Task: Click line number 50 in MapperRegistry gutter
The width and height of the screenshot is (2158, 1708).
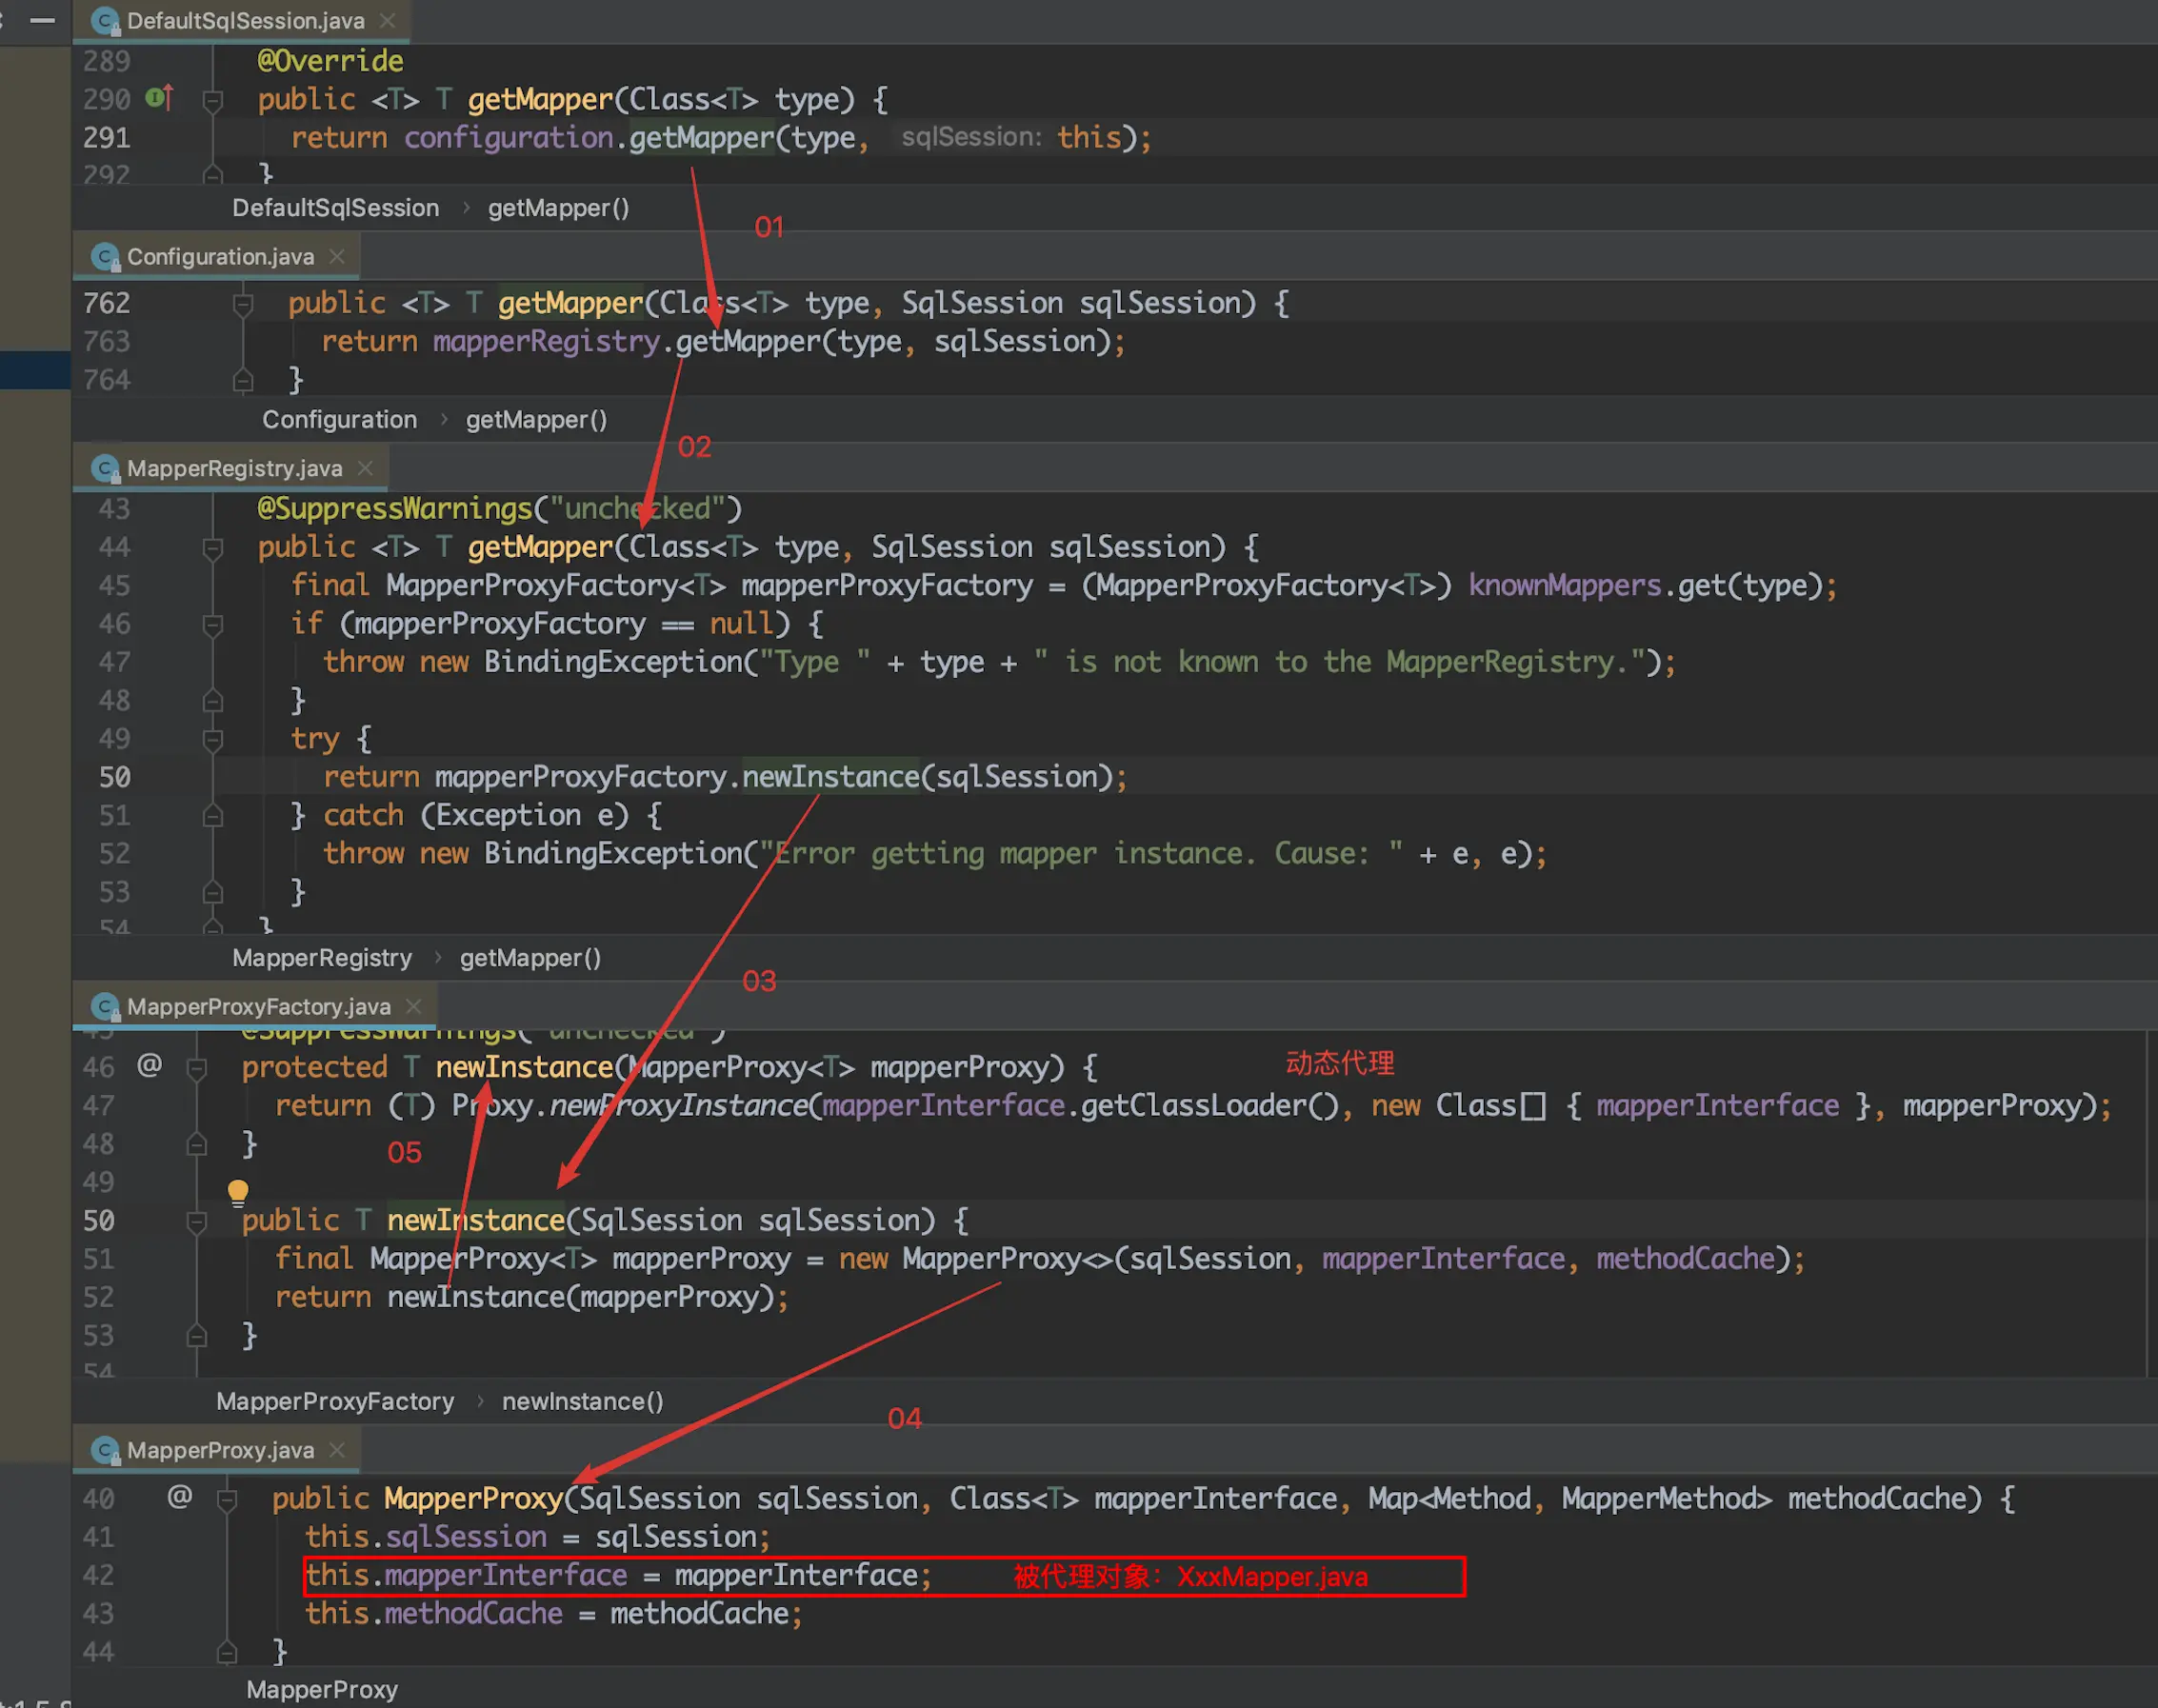Action: [114, 777]
